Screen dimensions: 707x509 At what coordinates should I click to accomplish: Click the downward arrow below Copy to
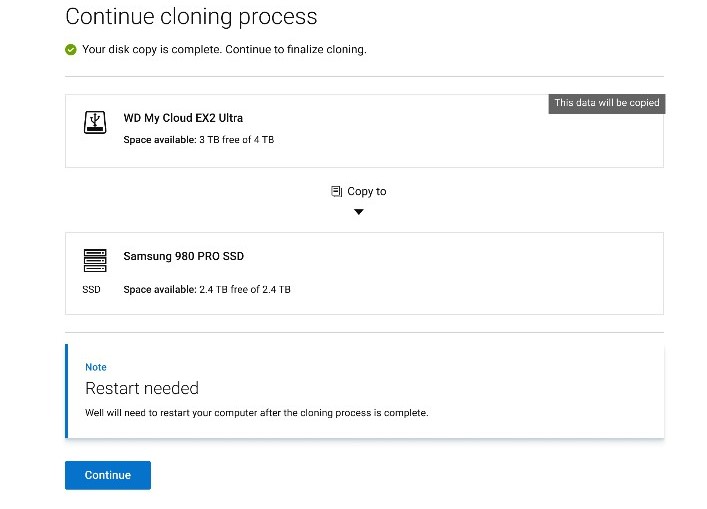coord(359,212)
